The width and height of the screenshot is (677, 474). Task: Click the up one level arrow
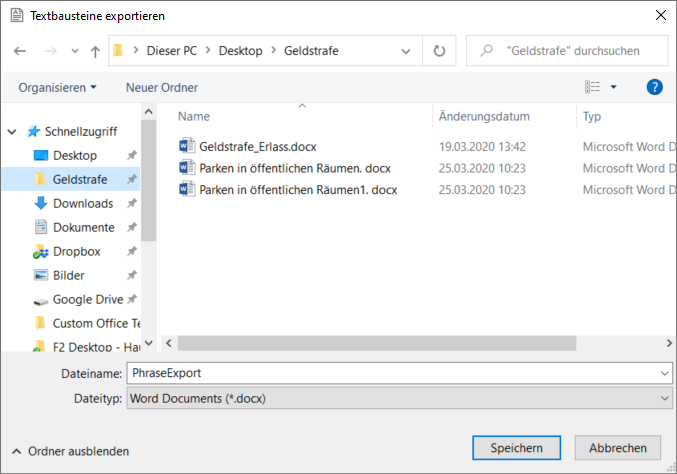(x=95, y=51)
